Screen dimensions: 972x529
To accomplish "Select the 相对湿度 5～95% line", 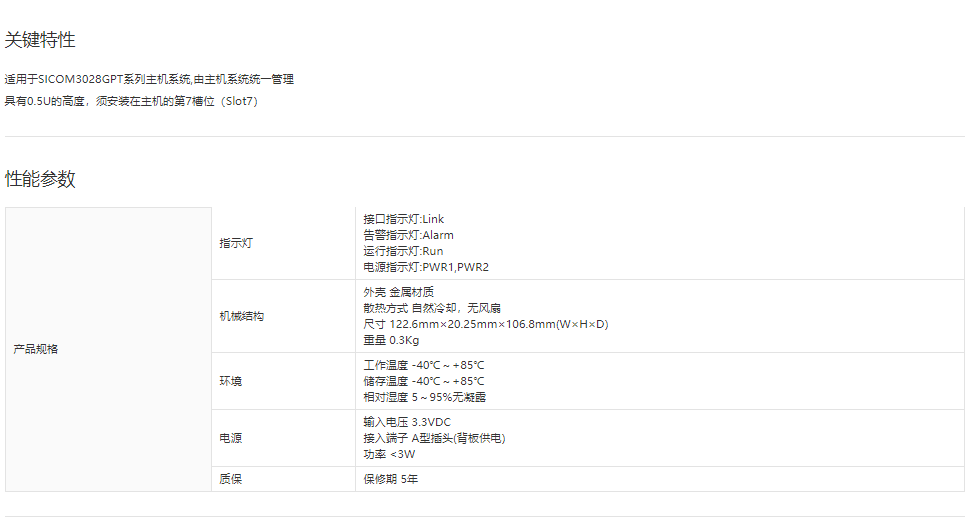I will point(424,397).
